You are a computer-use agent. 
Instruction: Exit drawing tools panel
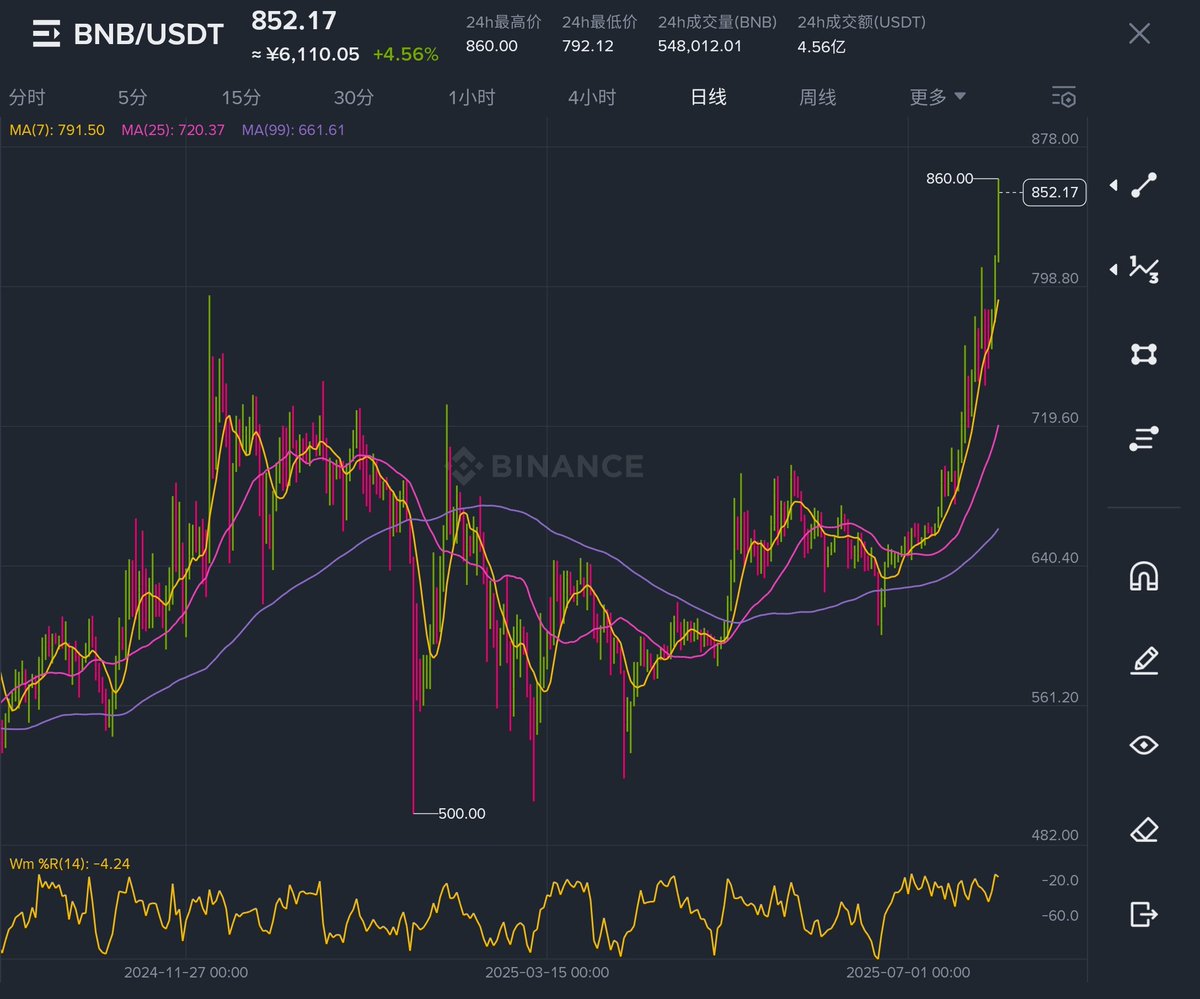click(x=1144, y=914)
